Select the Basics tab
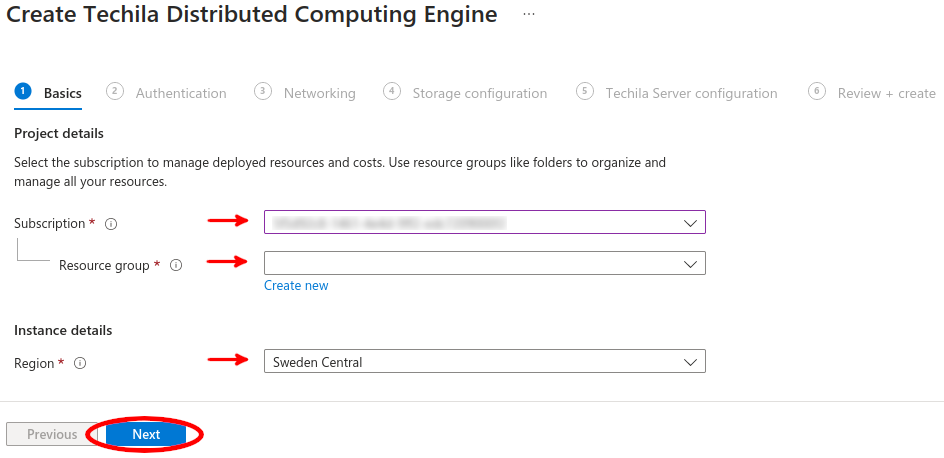Image resolution: width=944 pixels, height=458 pixels. [62, 93]
